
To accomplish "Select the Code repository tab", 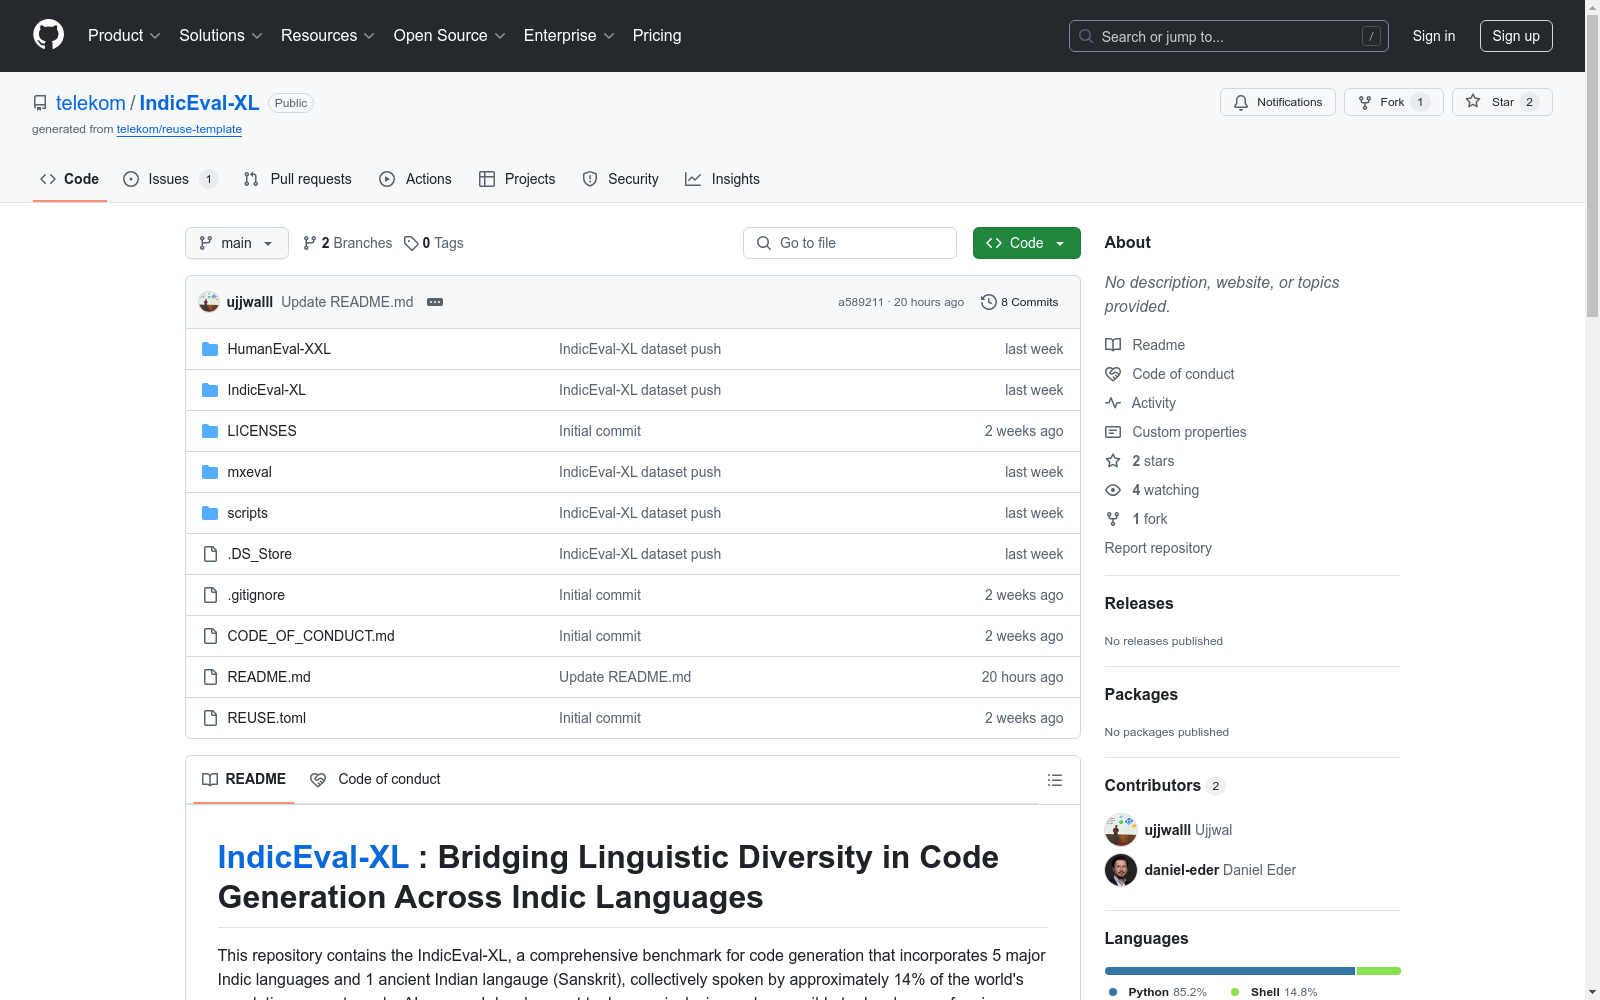I will [x=70, y=179].
